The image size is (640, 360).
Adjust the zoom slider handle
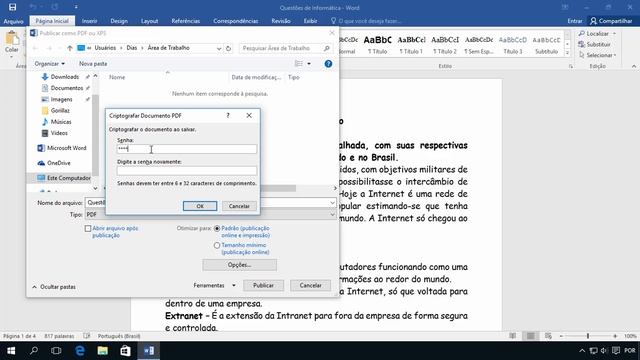point(588,336)
